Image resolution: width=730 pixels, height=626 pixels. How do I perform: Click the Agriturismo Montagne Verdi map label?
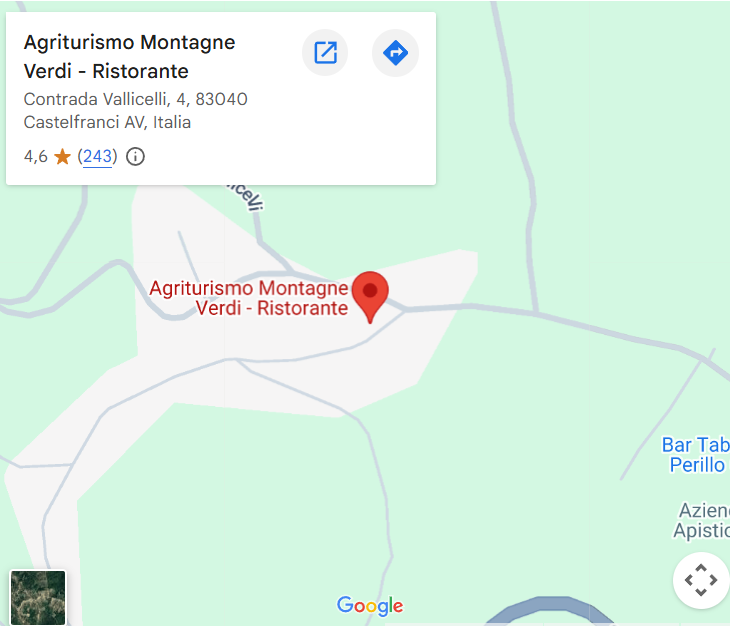point(249,298)
